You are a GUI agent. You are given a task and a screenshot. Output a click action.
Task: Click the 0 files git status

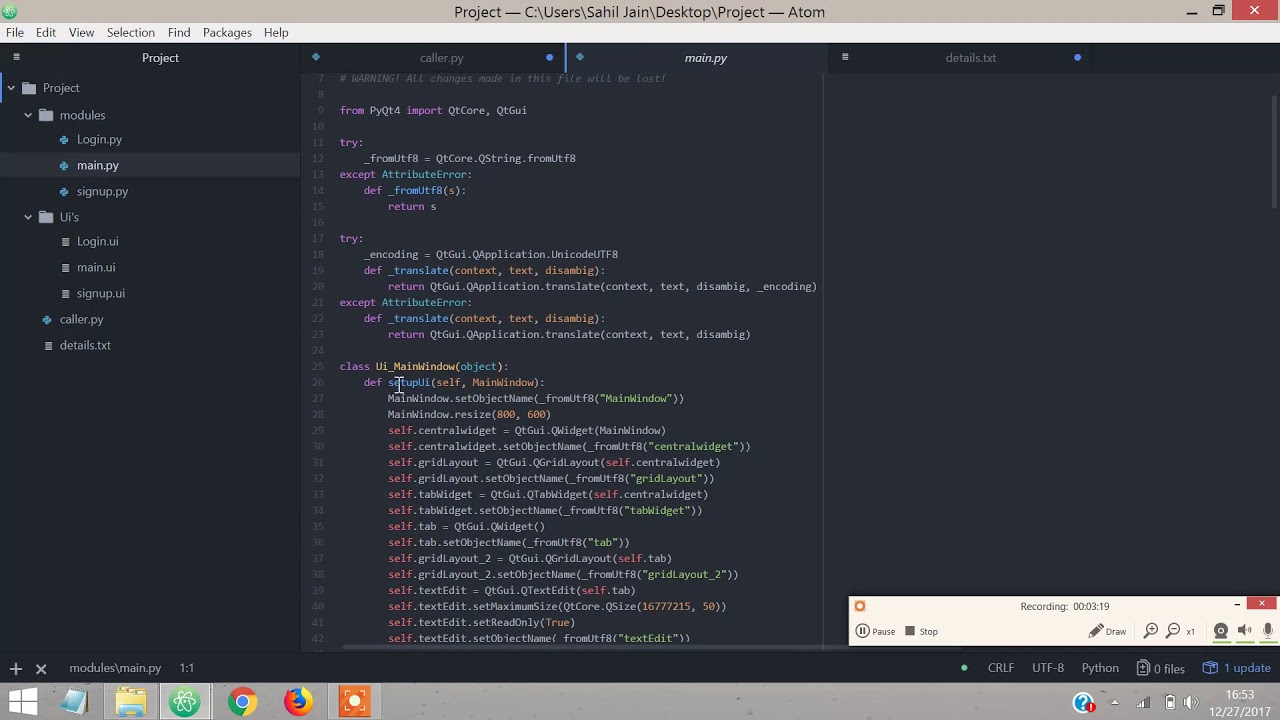1161,668
